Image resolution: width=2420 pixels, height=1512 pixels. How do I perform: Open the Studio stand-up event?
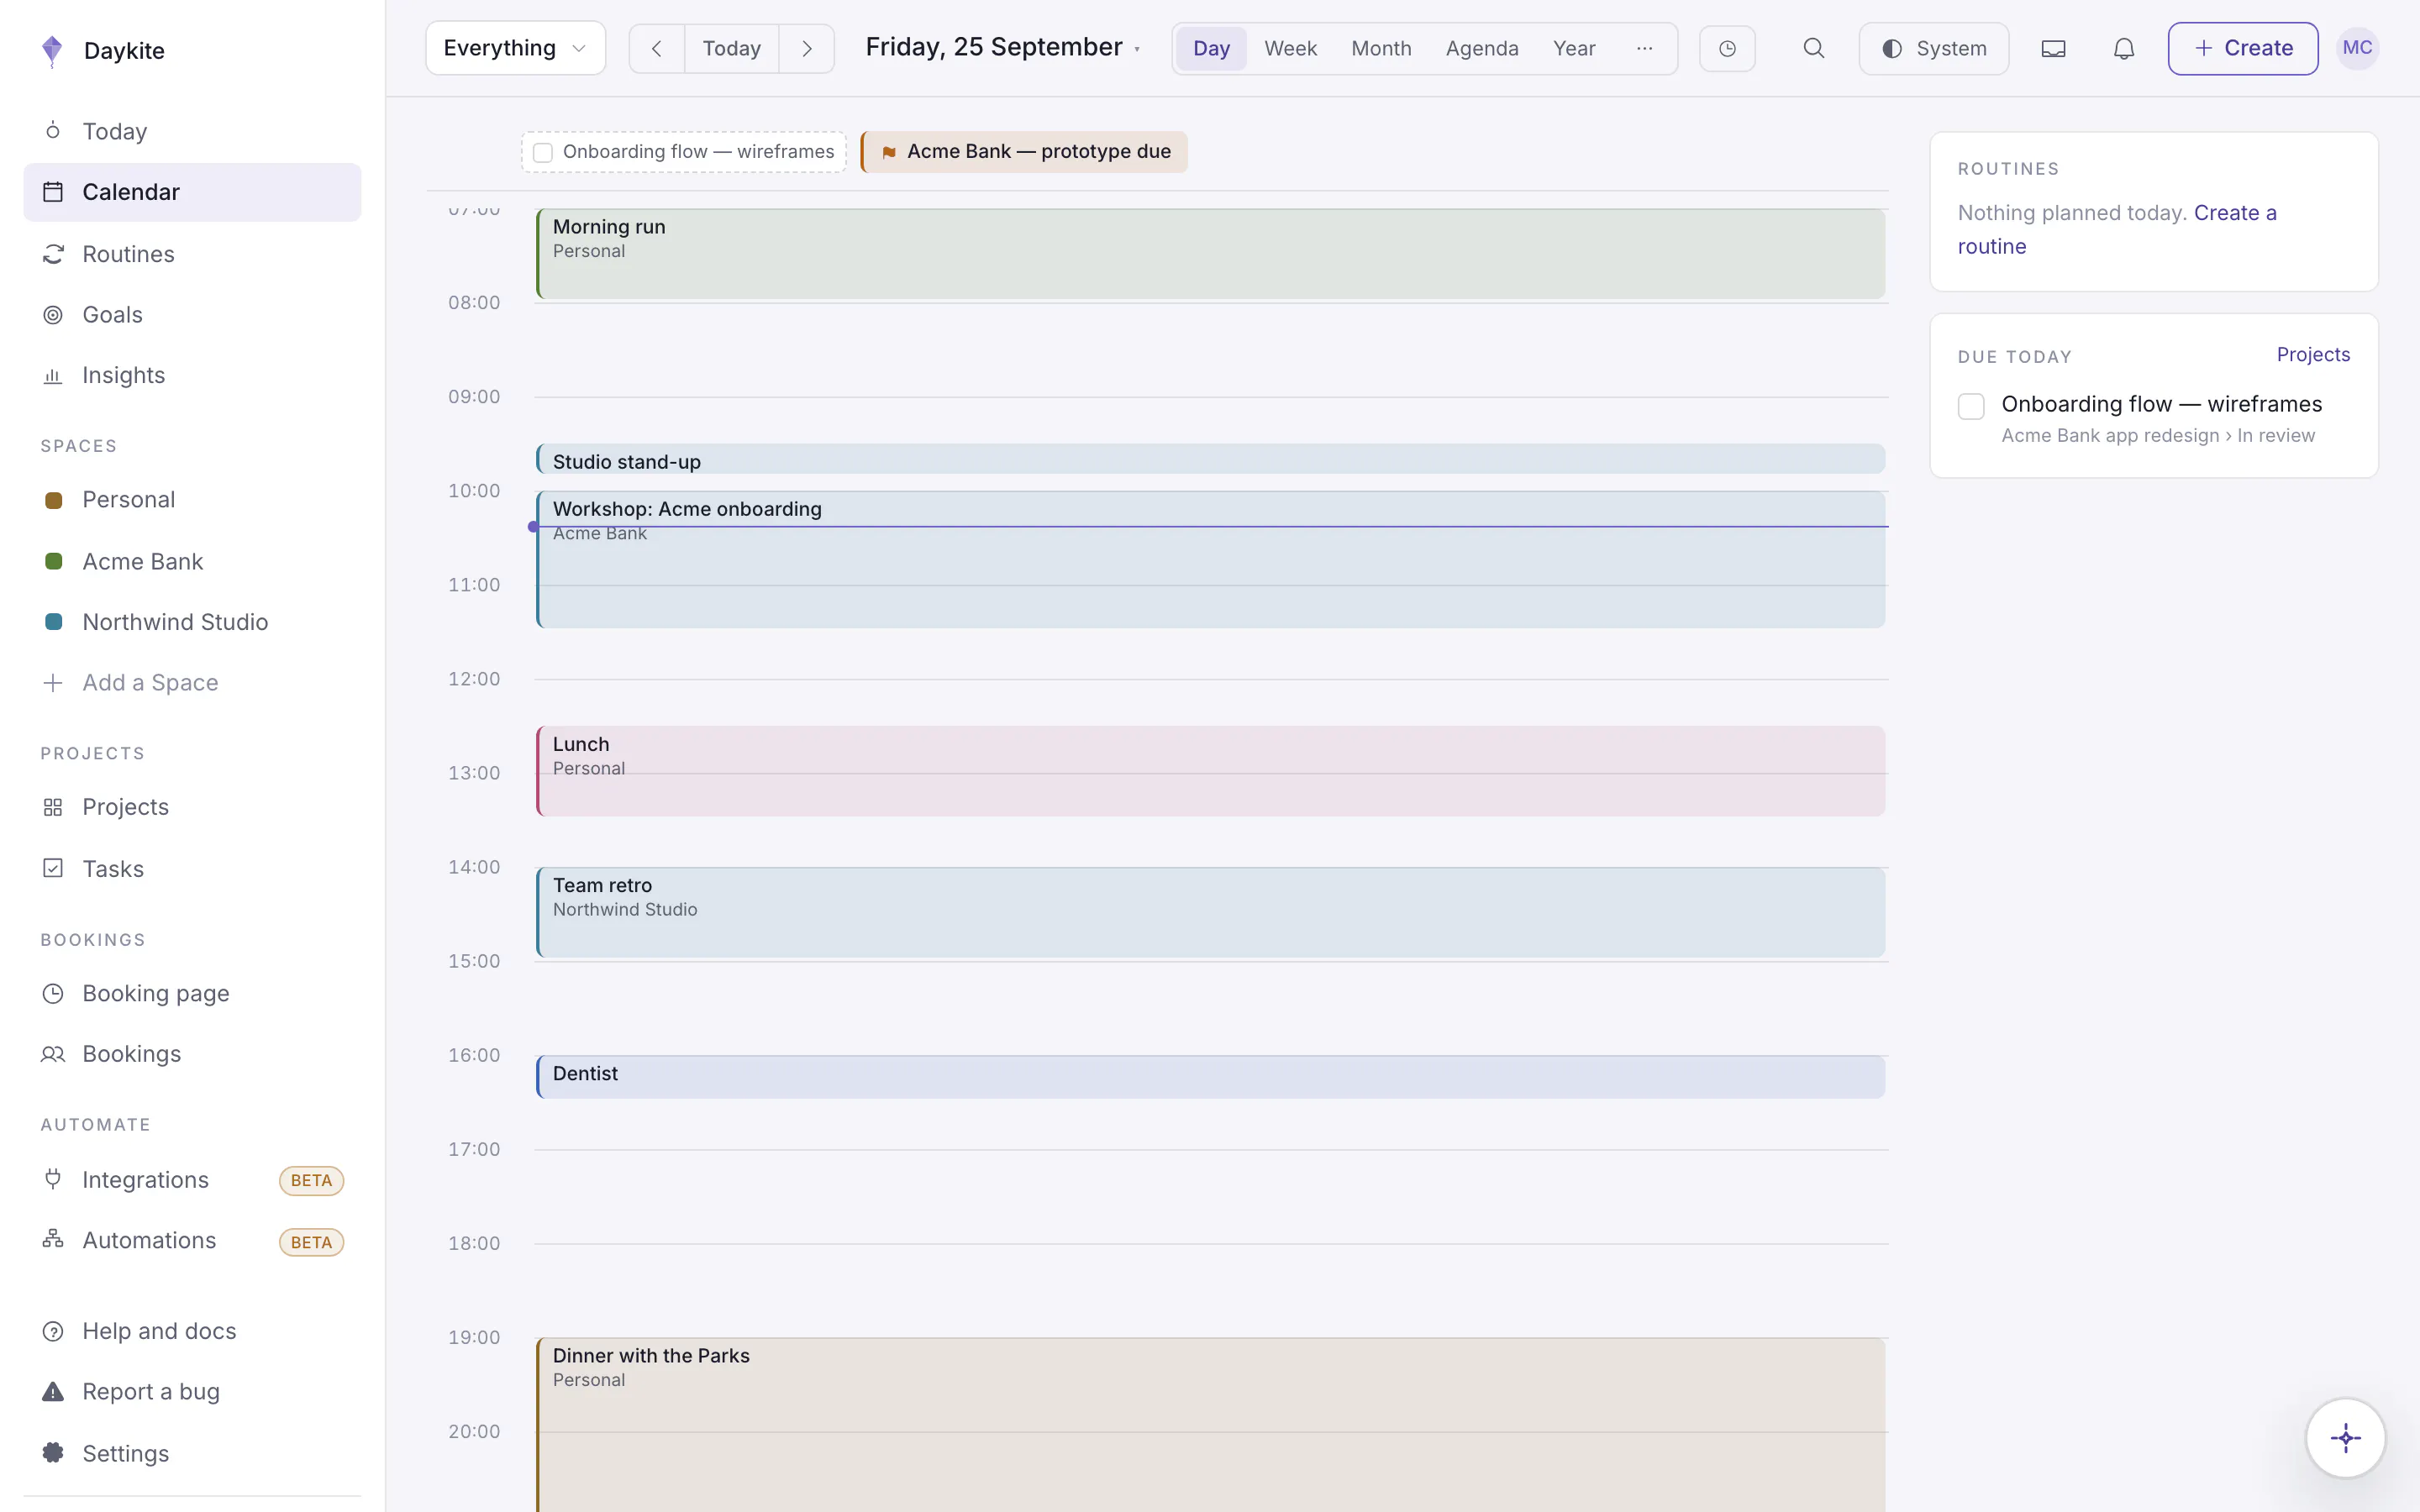click(x=1210, y=459)
